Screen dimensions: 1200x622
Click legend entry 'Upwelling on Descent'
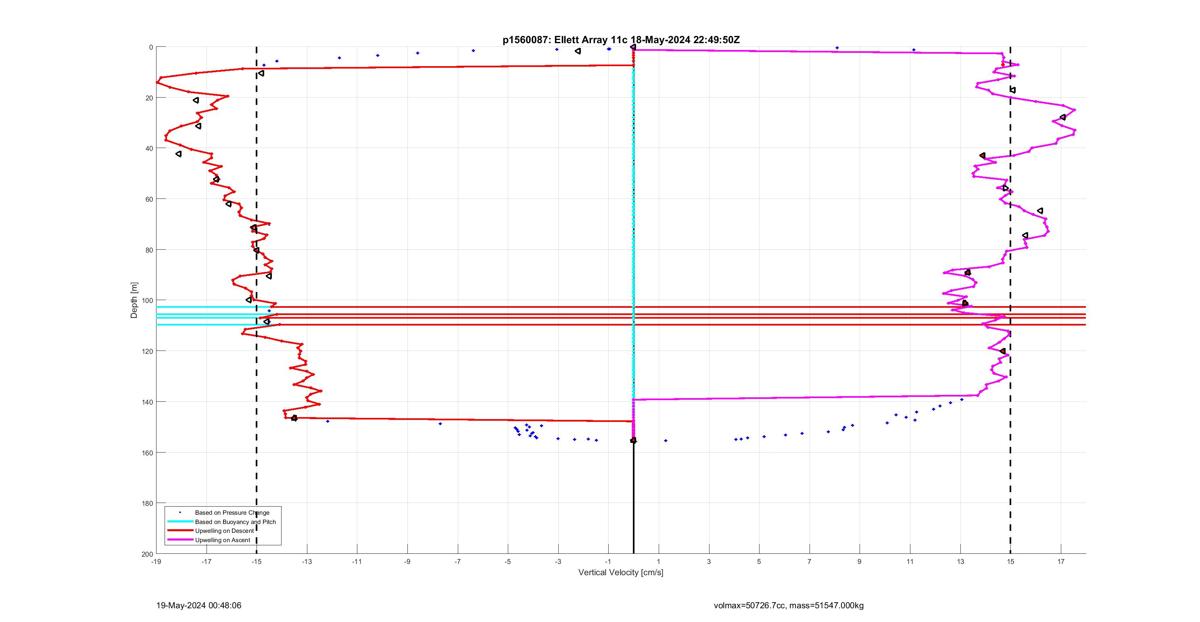pyautogui.click(x=226, y=531)
